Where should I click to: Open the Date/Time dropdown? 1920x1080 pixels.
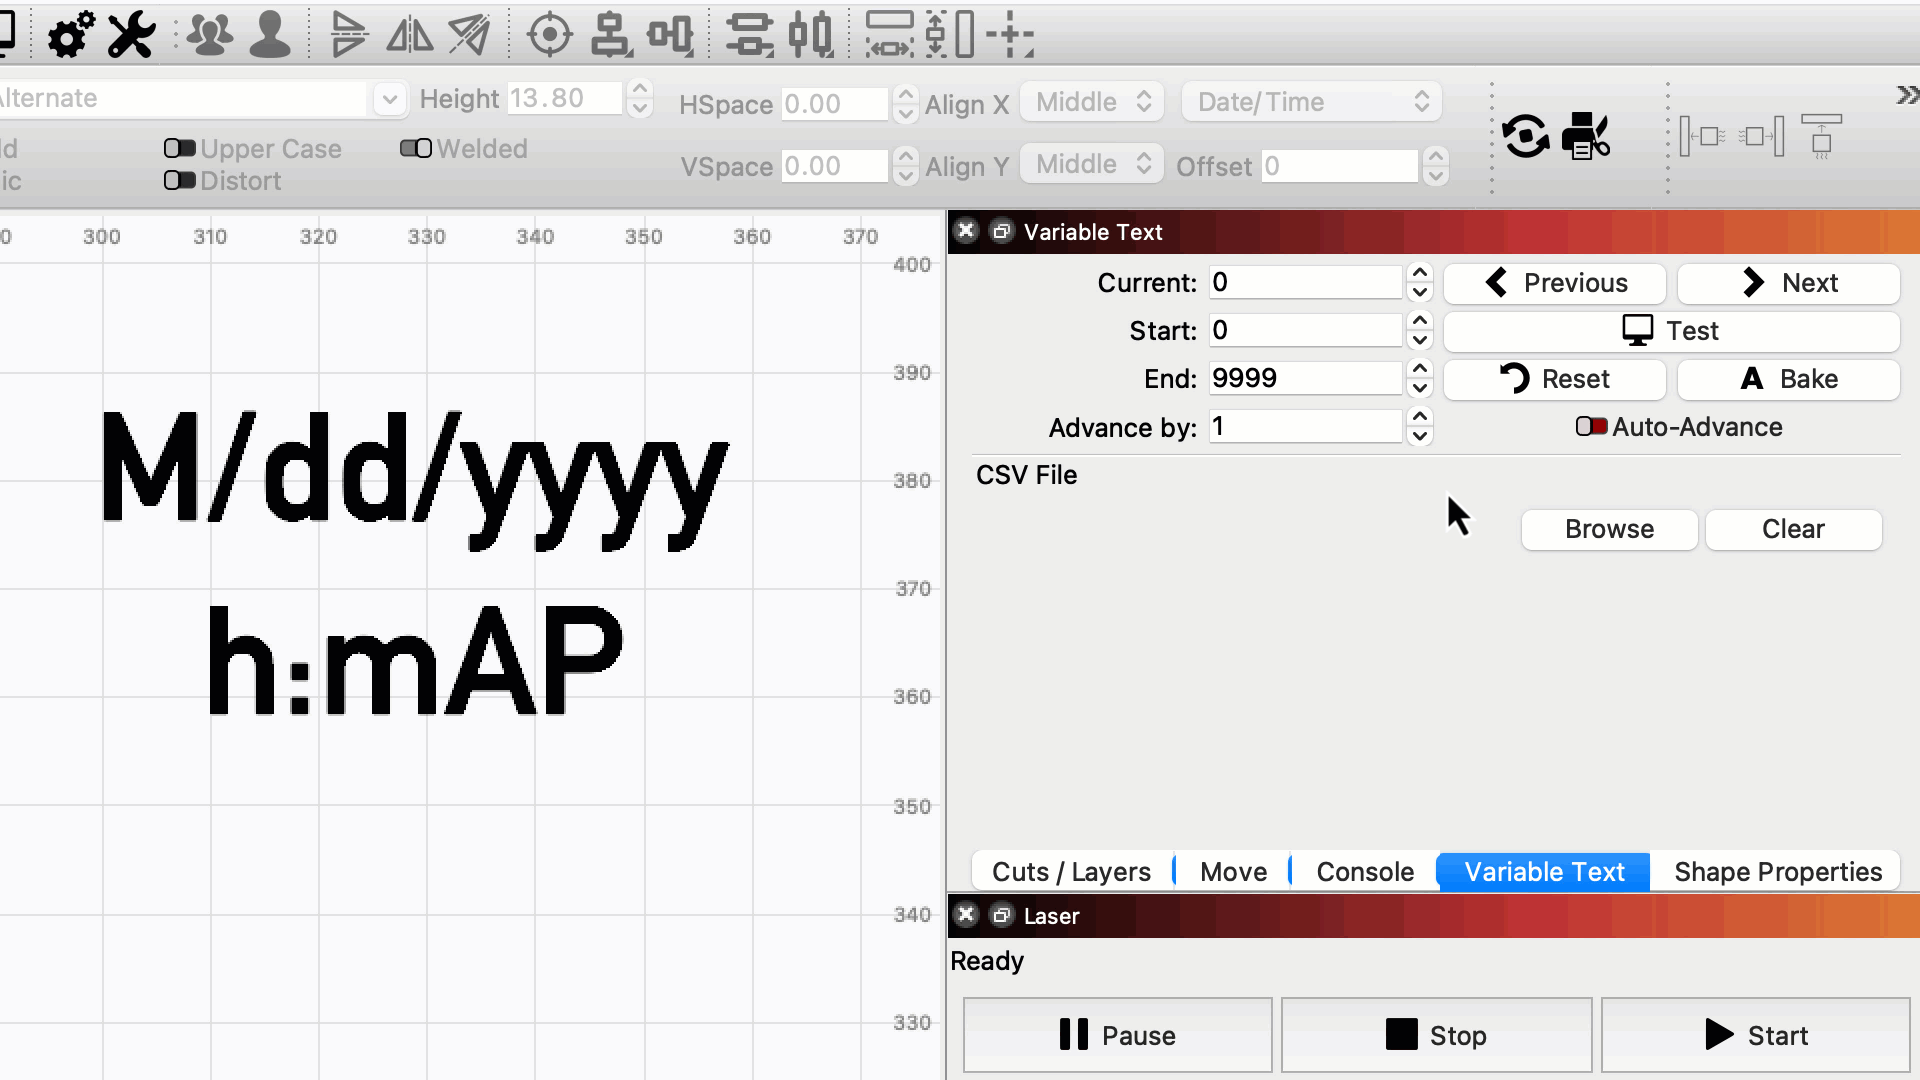point(1311,101)
